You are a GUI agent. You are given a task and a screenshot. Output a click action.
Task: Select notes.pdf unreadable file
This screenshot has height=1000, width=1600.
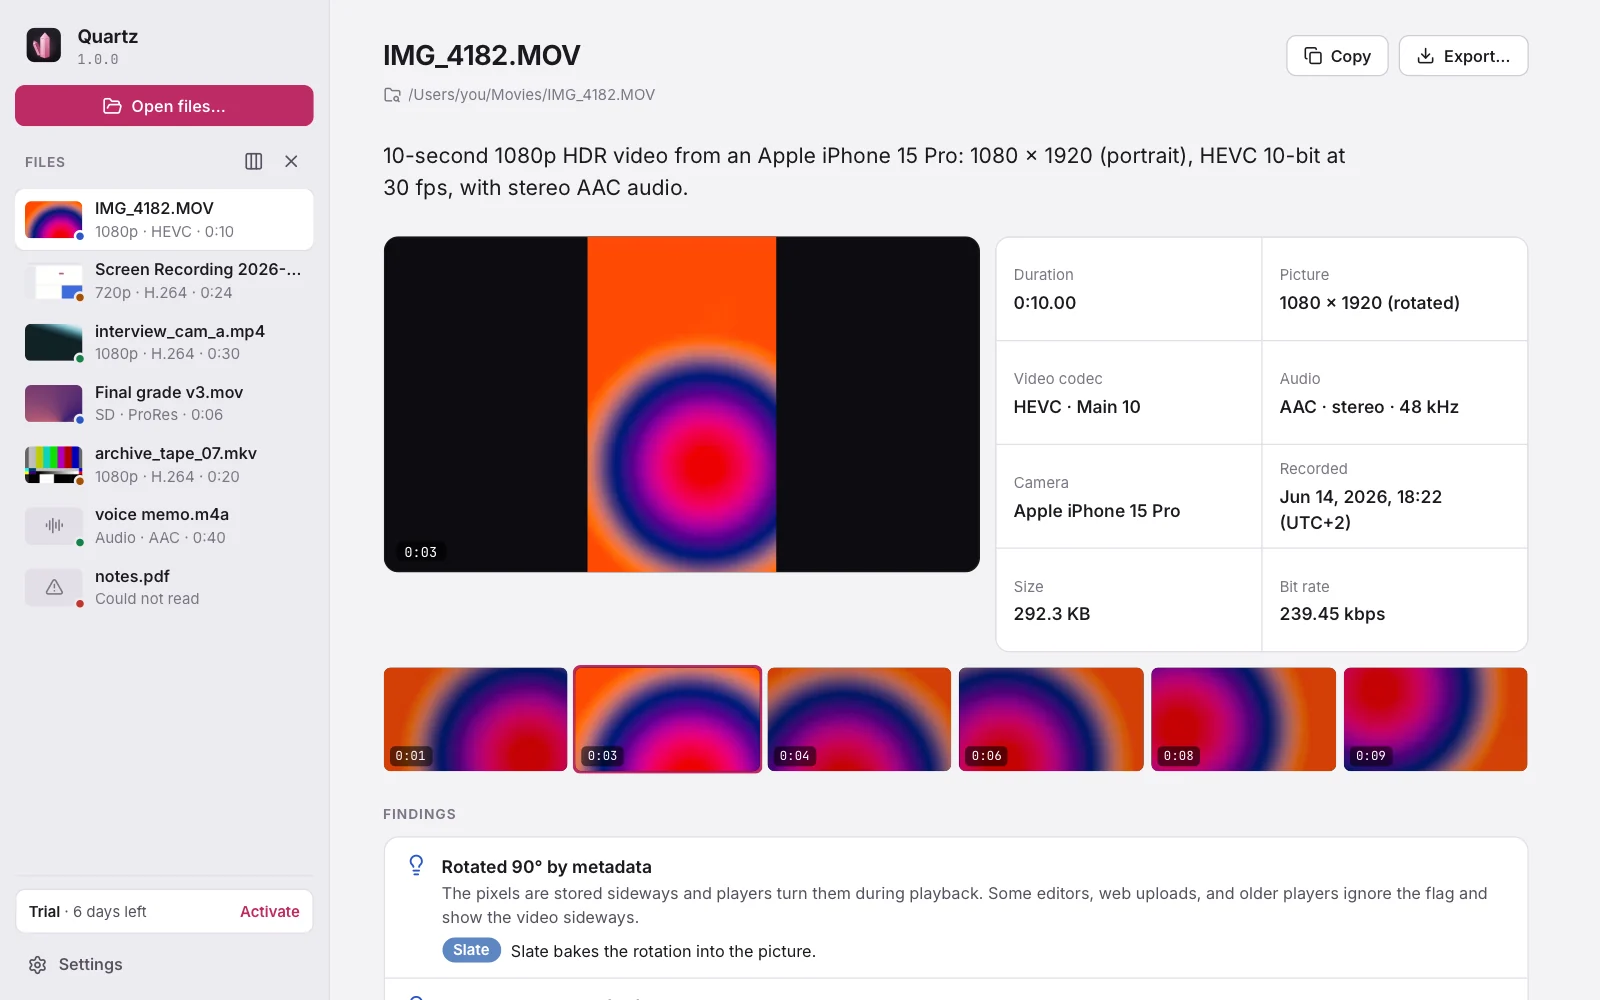(164, 587)
